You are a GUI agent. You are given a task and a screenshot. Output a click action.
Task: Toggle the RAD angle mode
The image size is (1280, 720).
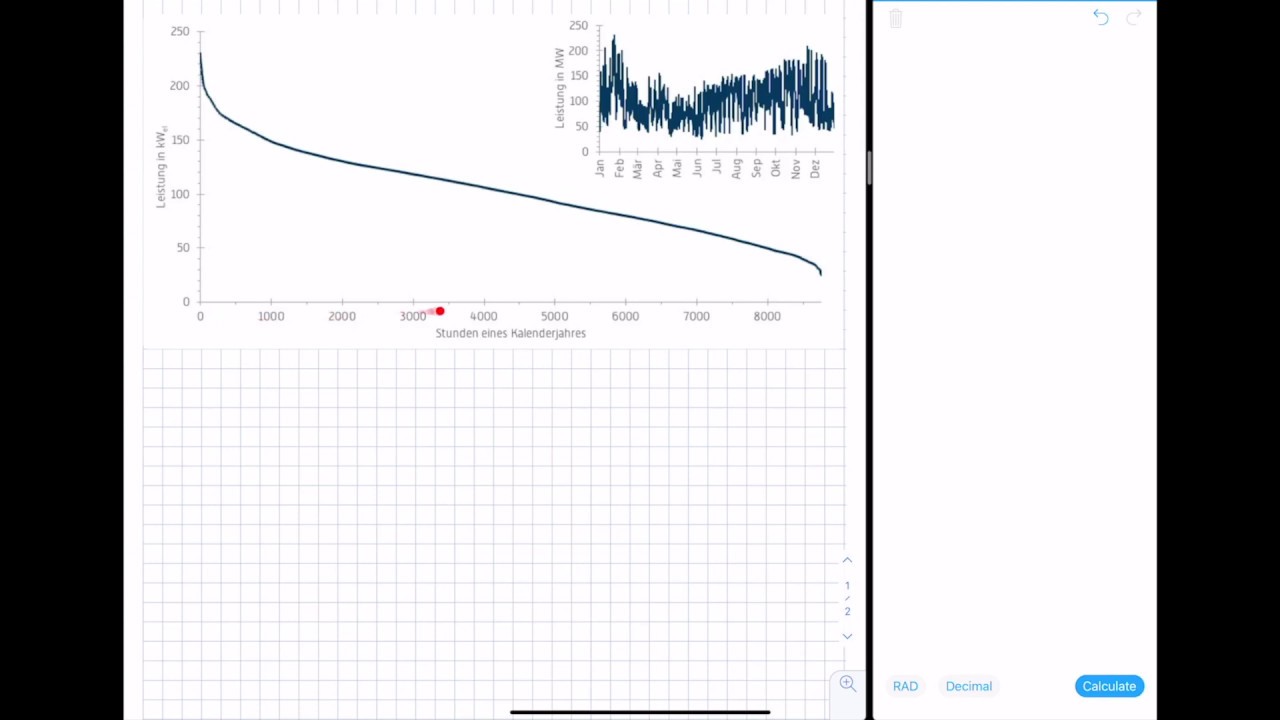(905, 686)
